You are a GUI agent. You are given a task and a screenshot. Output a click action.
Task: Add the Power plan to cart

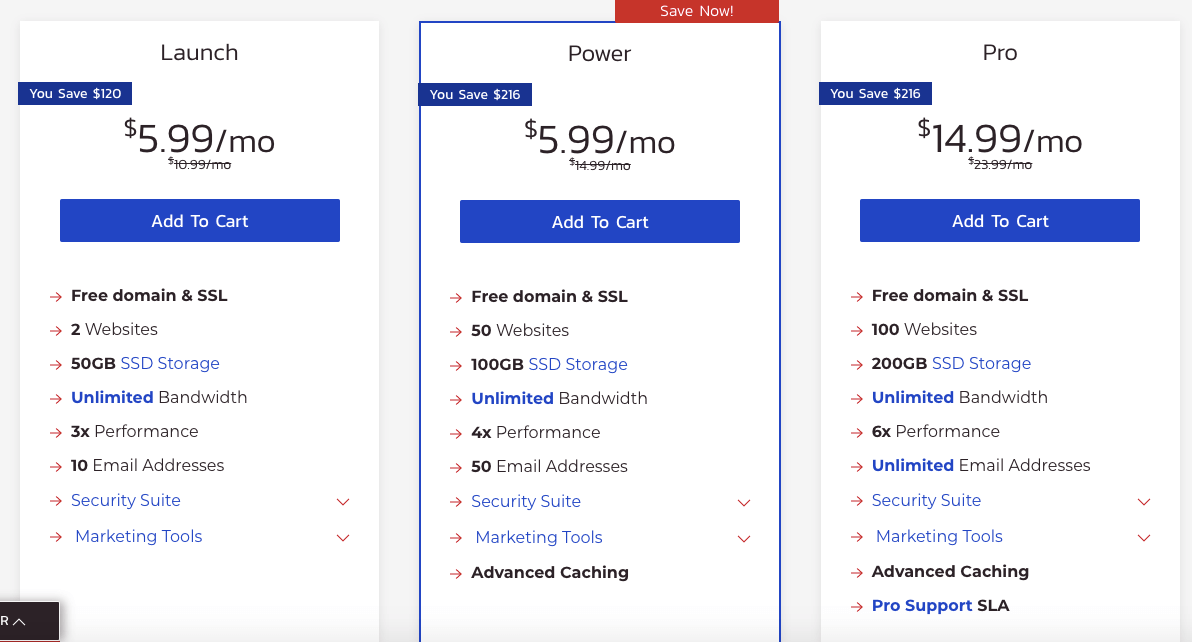click(x=600, y=222)
